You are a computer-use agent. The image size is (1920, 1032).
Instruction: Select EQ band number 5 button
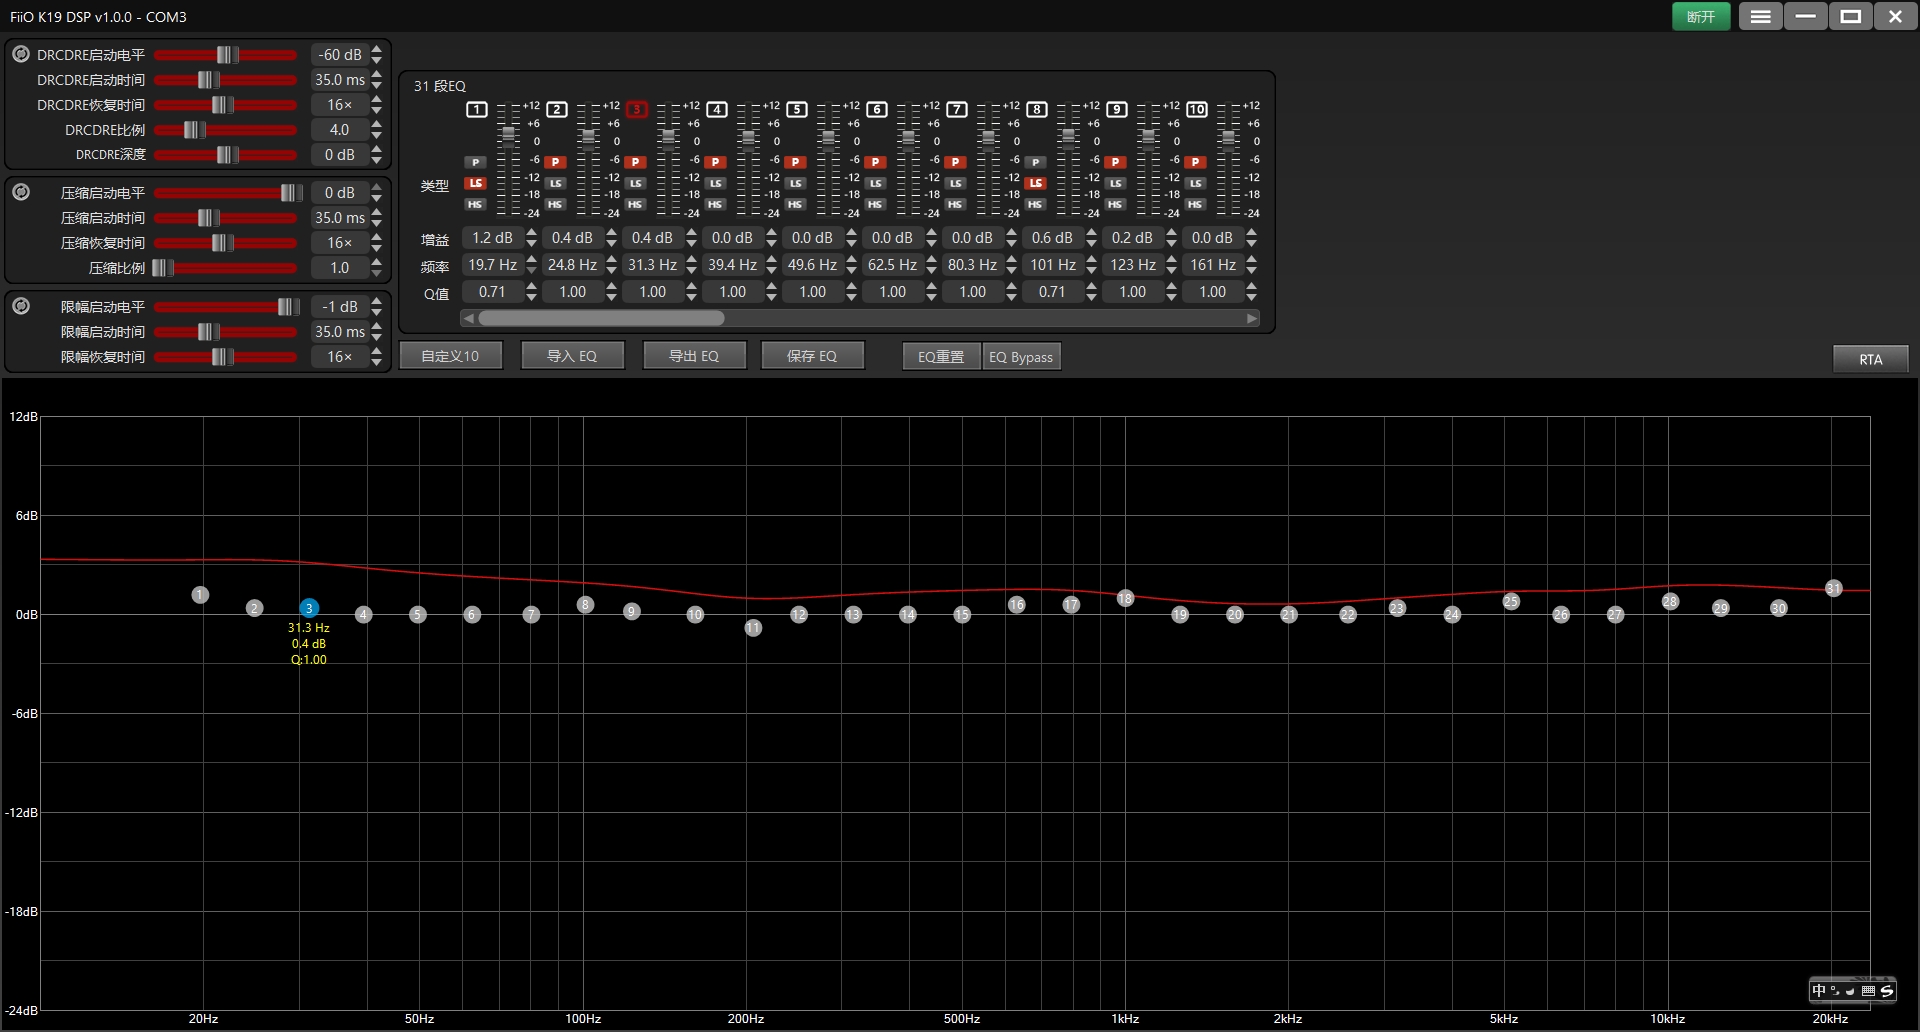[797, 109]
